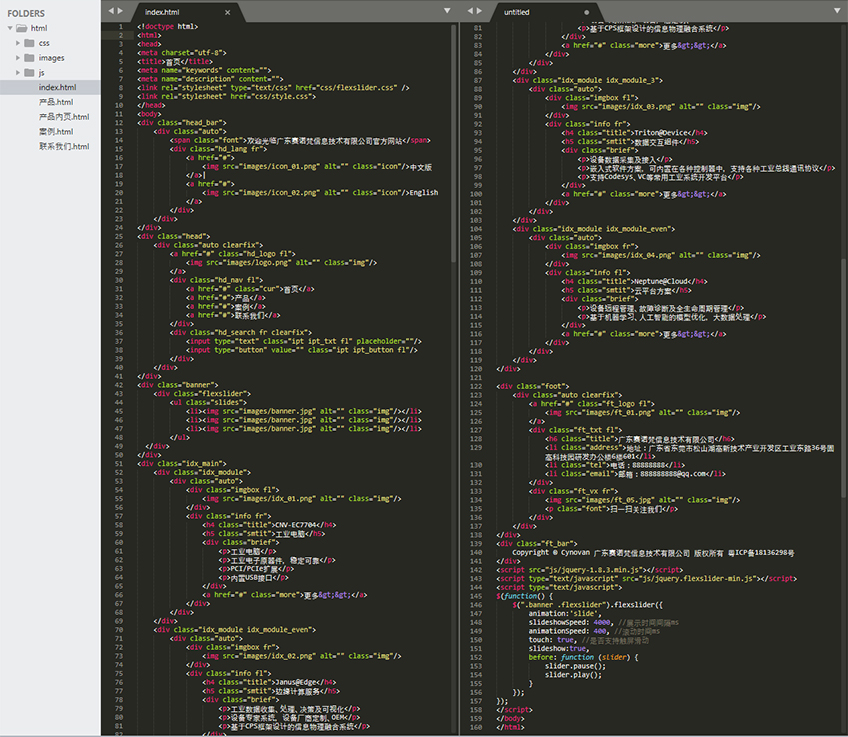The height and width of the screenshot is (737, 848).
Task: Click the unsaved dot on untitled tab
Action: [587, 12]
